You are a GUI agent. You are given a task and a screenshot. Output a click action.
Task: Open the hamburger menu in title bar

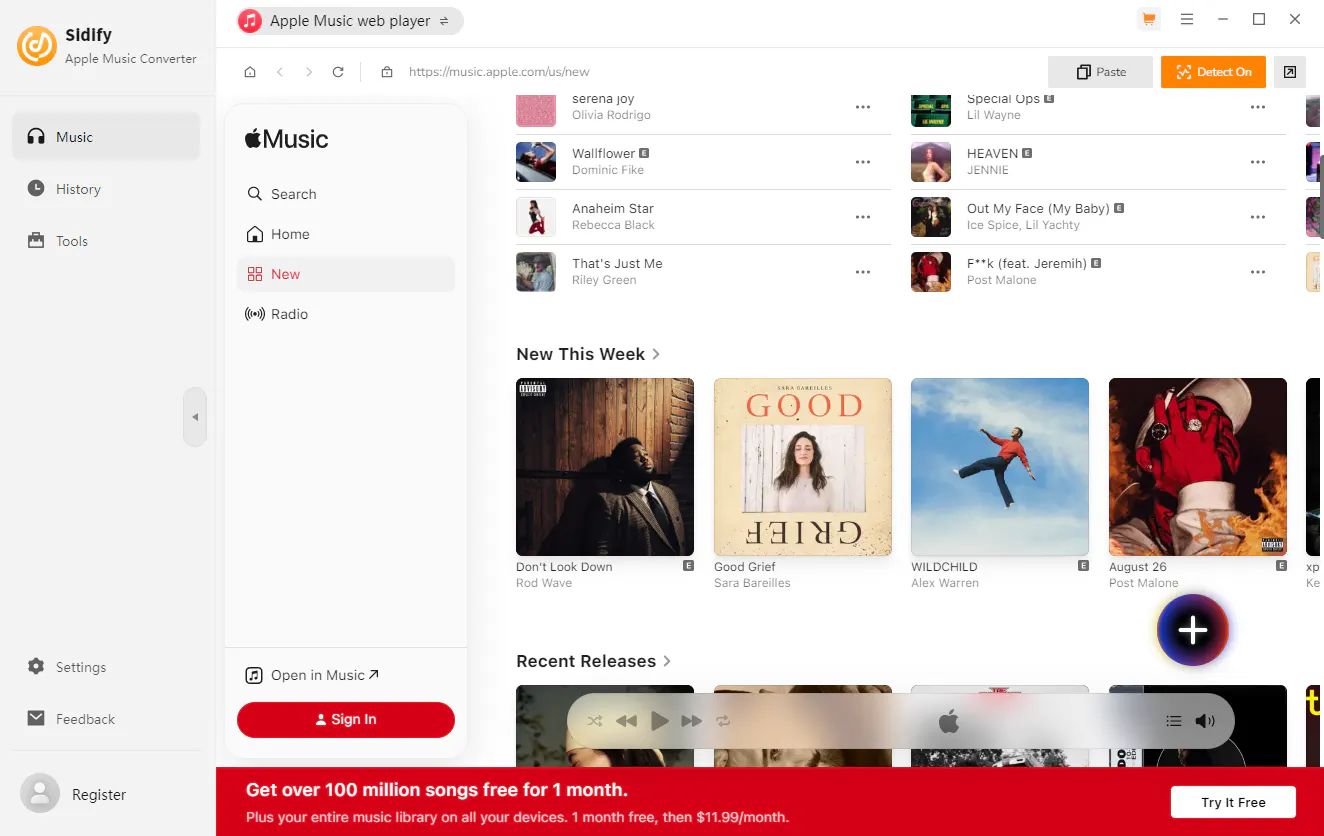pos(1186,19)
